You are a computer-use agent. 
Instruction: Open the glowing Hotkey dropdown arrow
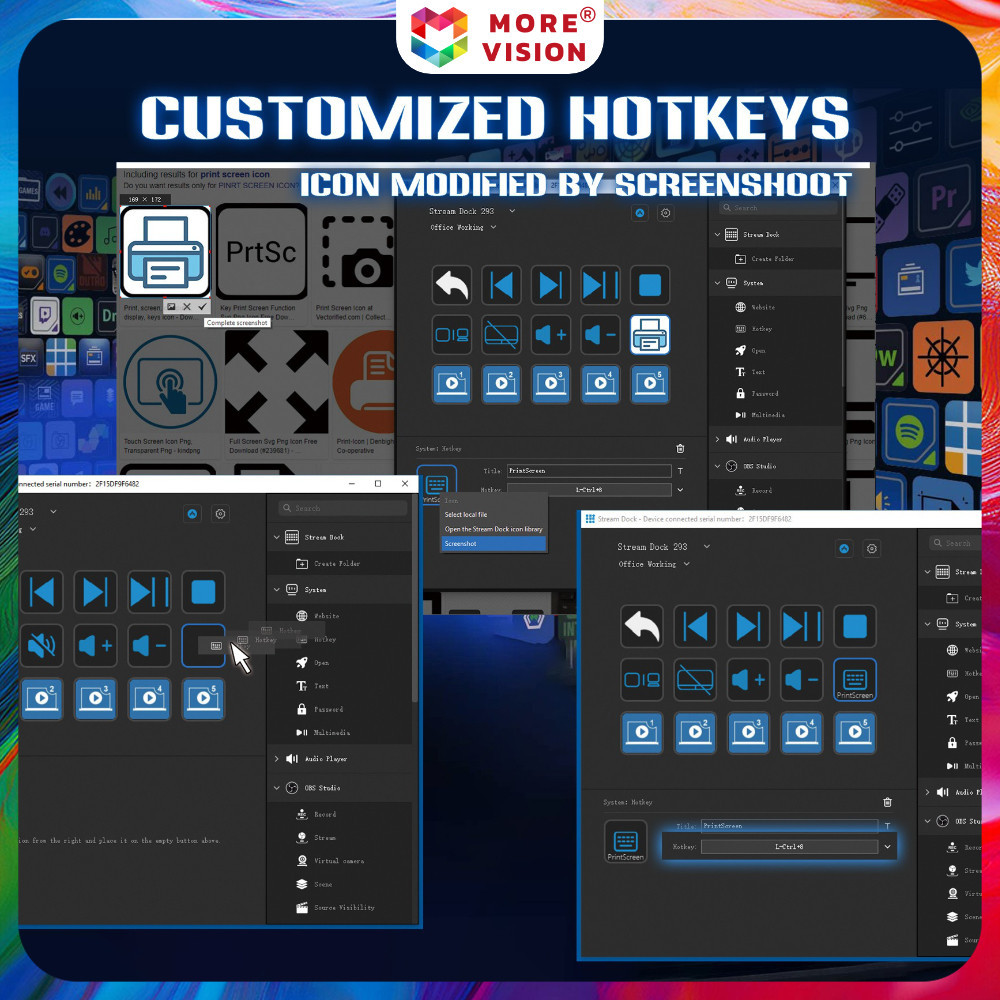click(887, 847)
